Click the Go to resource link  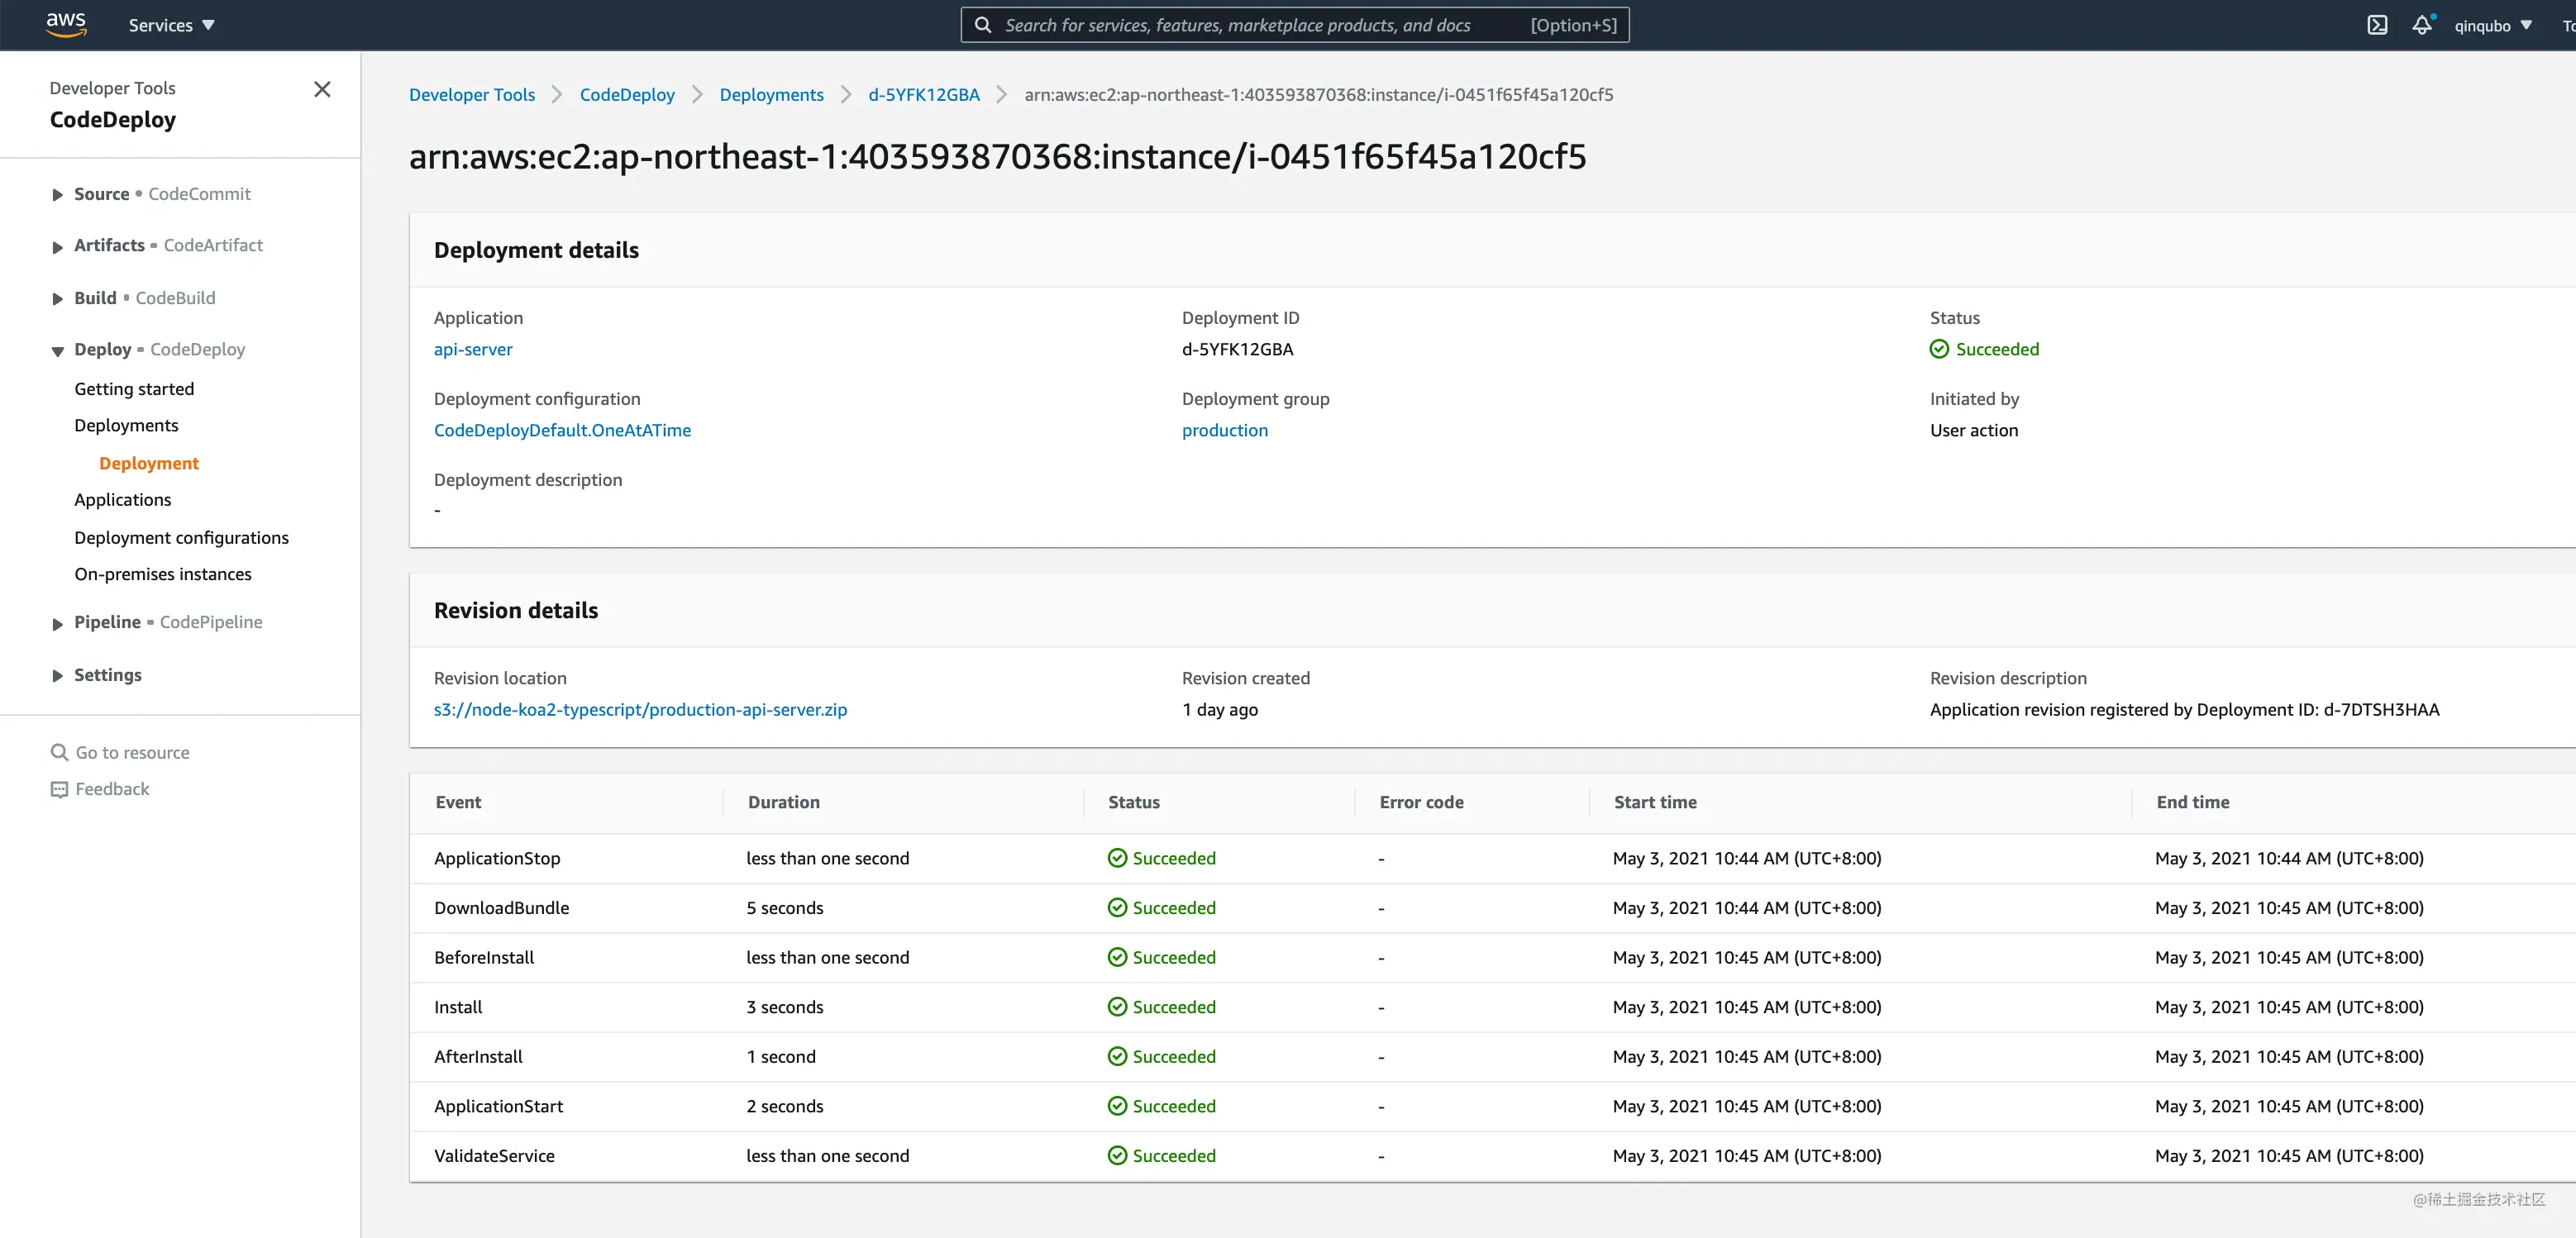pyautogui.click(x=132, y=752)
